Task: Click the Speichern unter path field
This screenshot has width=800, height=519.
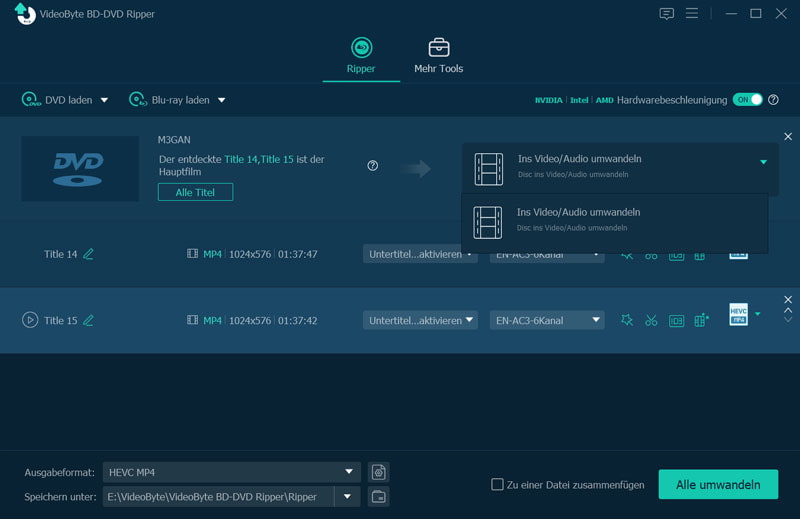Action: click(218, 497)
